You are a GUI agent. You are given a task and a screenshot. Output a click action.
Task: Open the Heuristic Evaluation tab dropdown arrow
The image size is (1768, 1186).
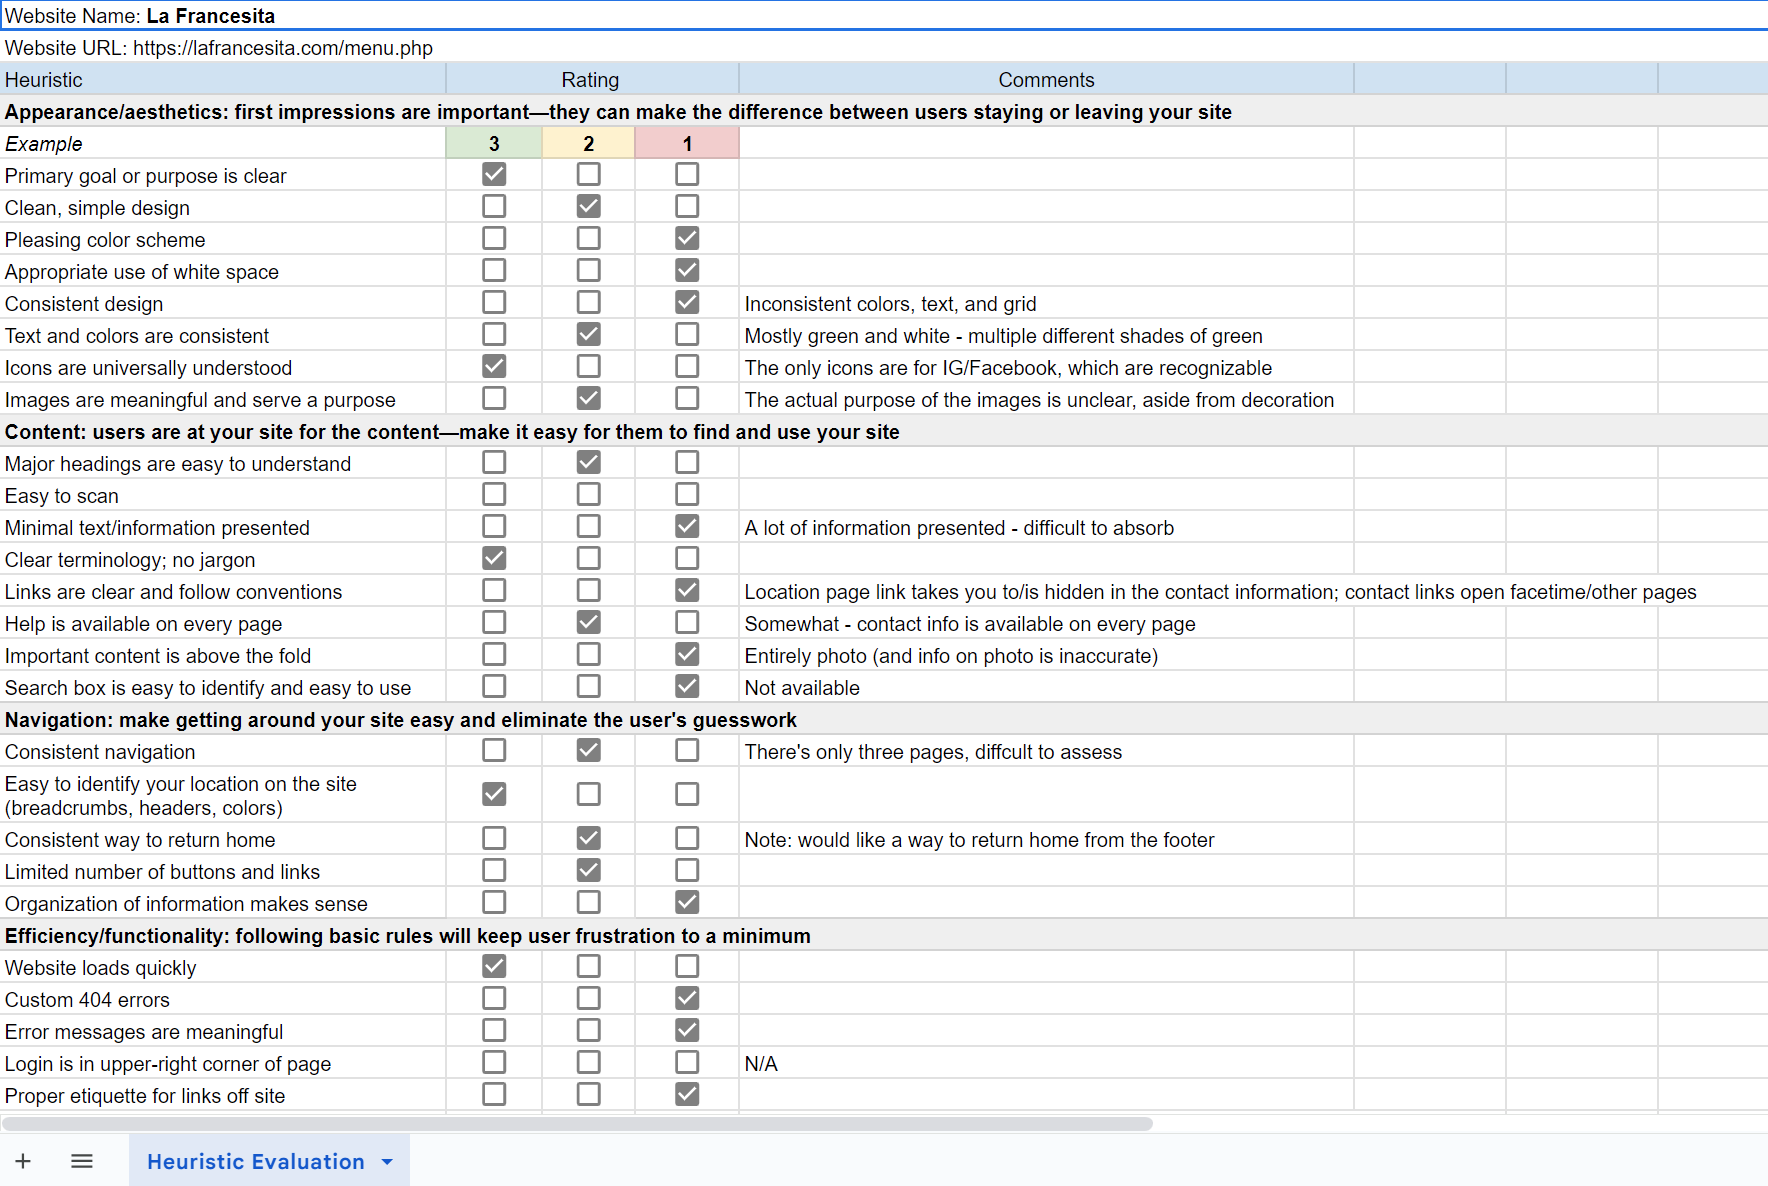click(x=387, y=1162)
